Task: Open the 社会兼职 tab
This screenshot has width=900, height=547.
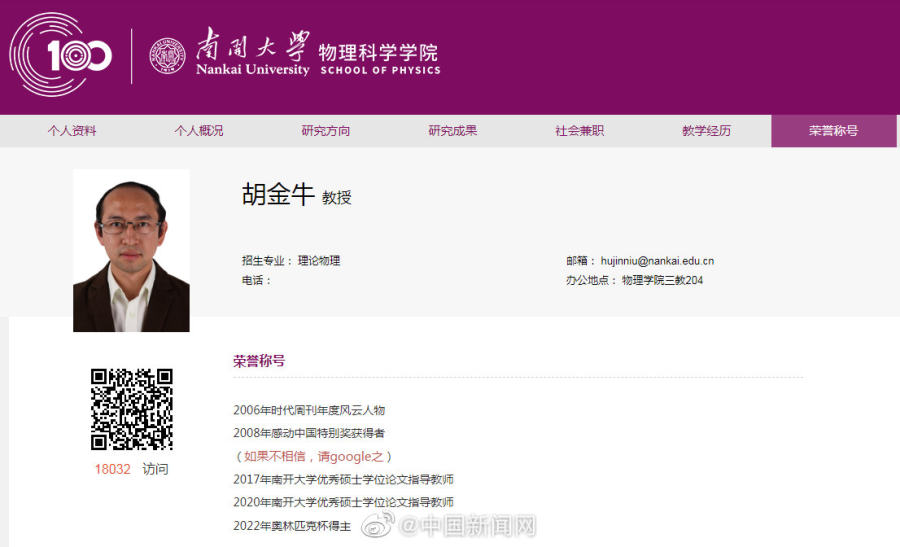Action: tap(580, 131)
